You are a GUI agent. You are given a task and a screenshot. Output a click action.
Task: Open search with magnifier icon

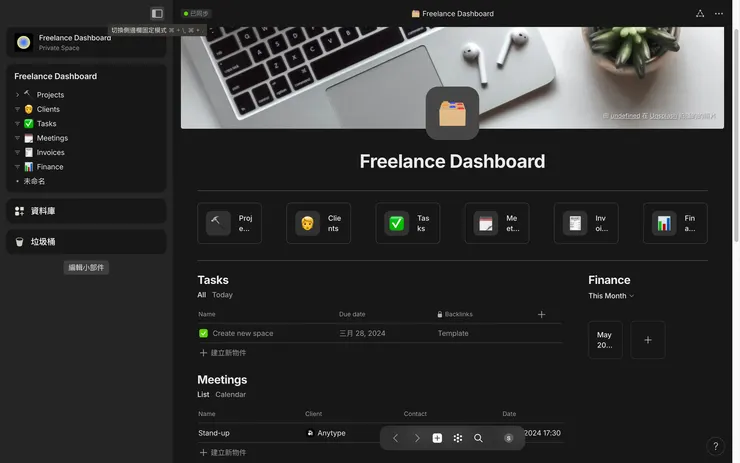coord(478,438)
